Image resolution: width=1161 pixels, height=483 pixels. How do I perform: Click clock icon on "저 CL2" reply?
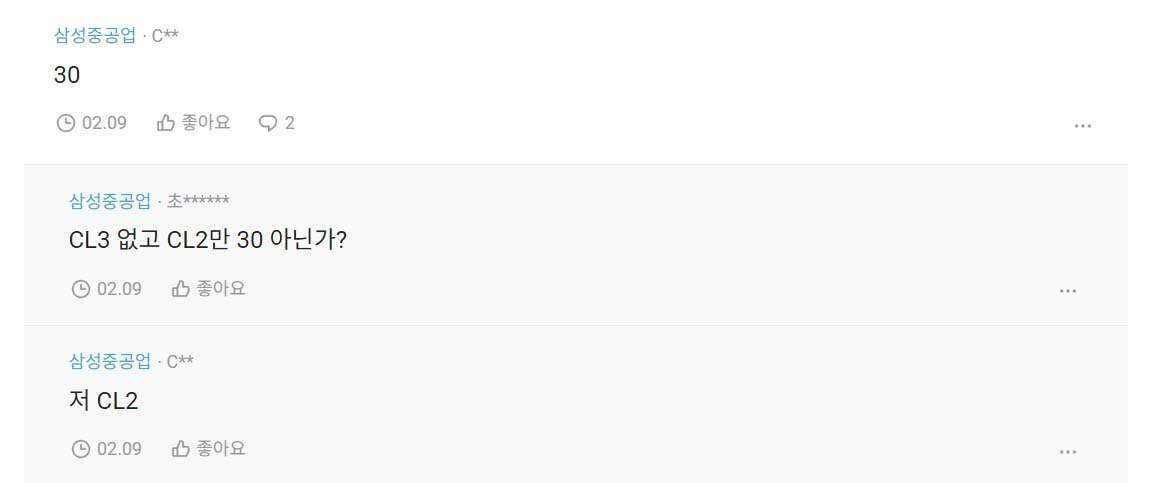[81, 449]
